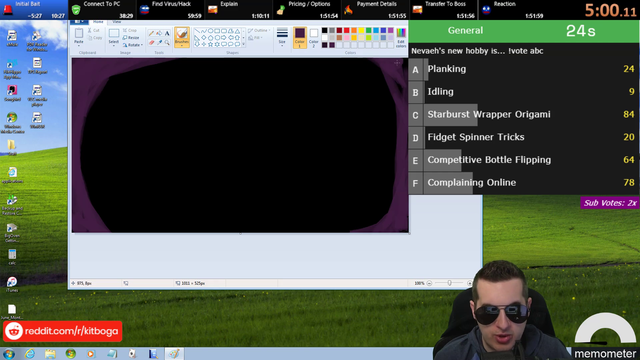
Task: Open the folder icon on desktop
Action: pos(12,147)
